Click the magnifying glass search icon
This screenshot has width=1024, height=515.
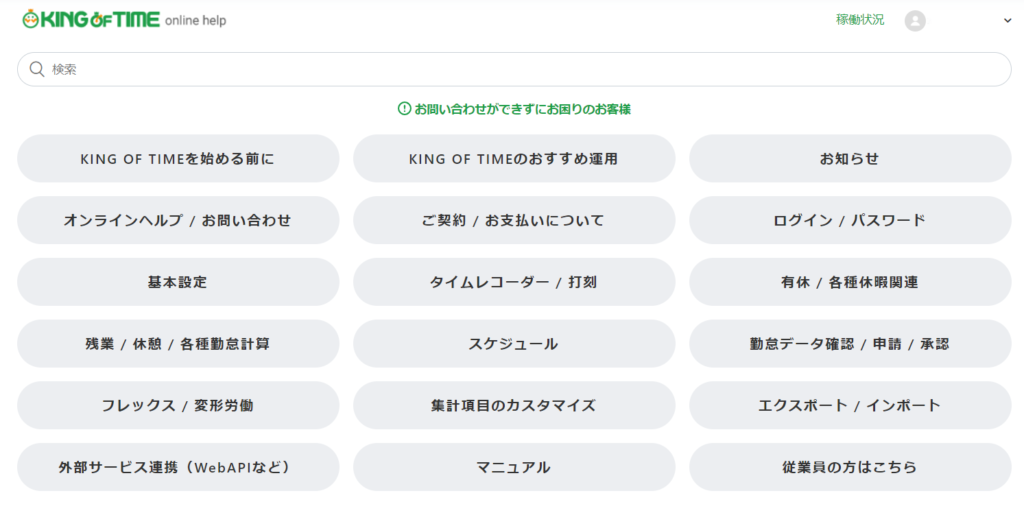click(37, 69)
